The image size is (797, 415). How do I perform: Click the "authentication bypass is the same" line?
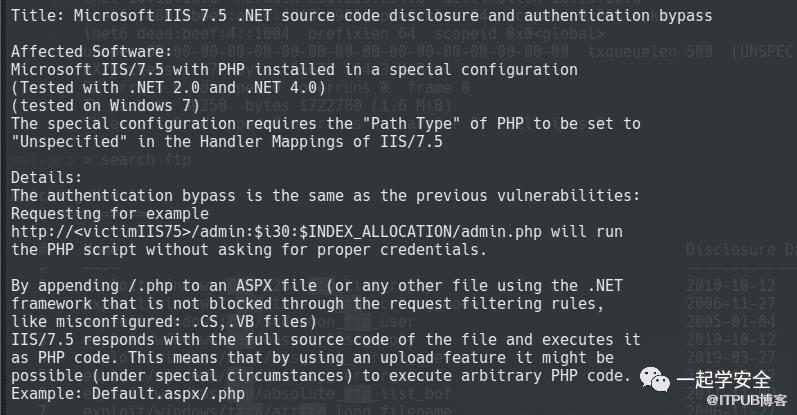[x=325, y=194]
